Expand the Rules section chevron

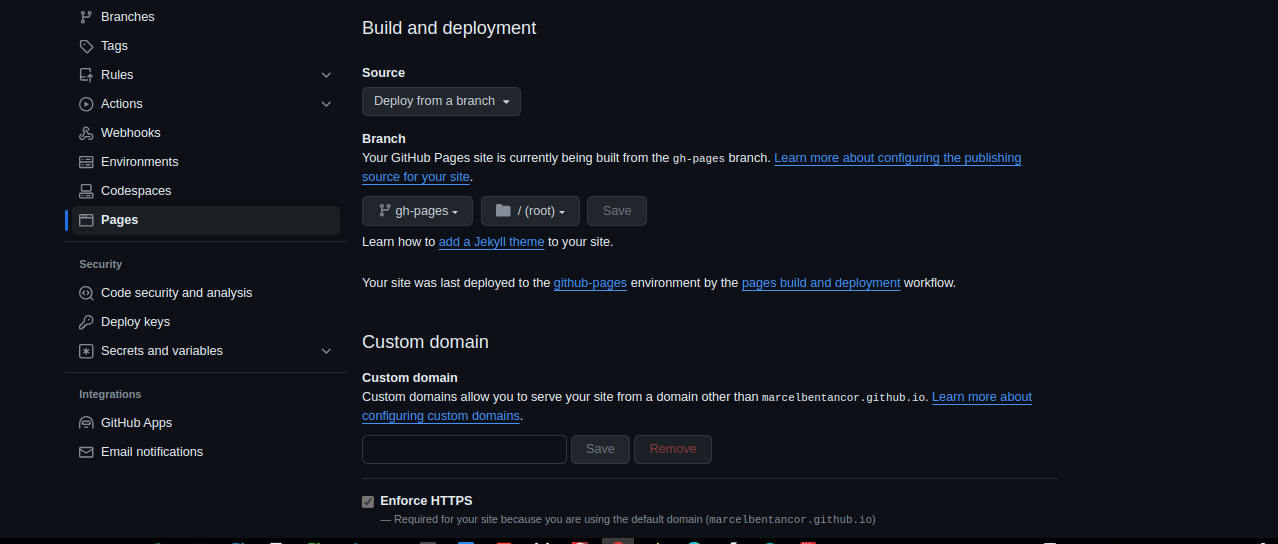coord(326,75)
